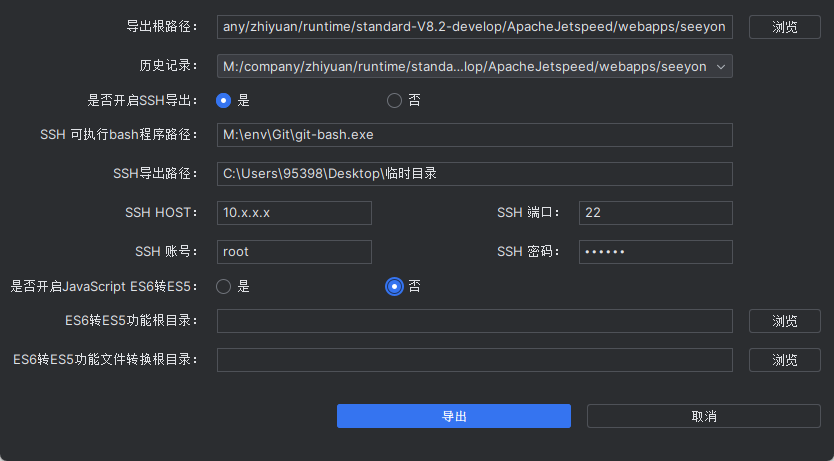This screenshot has height=461, width=834.
Task: Enable 是 for JavaScript ES6转ES5
Action: click(224, 286)
